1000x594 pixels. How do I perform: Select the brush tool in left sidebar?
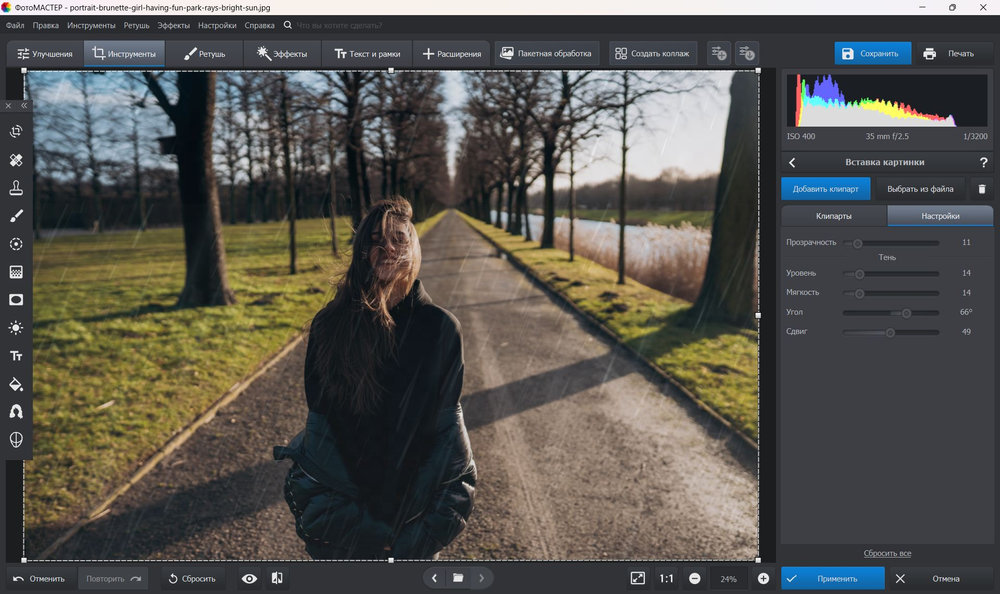coord(16,216)
